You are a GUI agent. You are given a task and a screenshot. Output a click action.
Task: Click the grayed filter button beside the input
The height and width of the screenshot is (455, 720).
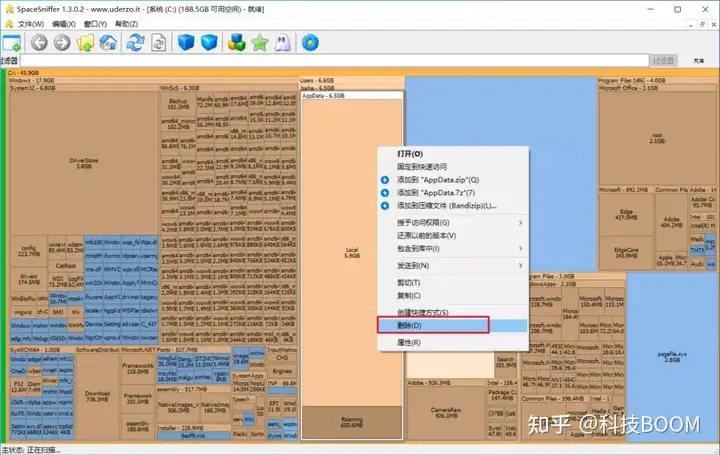(663, 60)
